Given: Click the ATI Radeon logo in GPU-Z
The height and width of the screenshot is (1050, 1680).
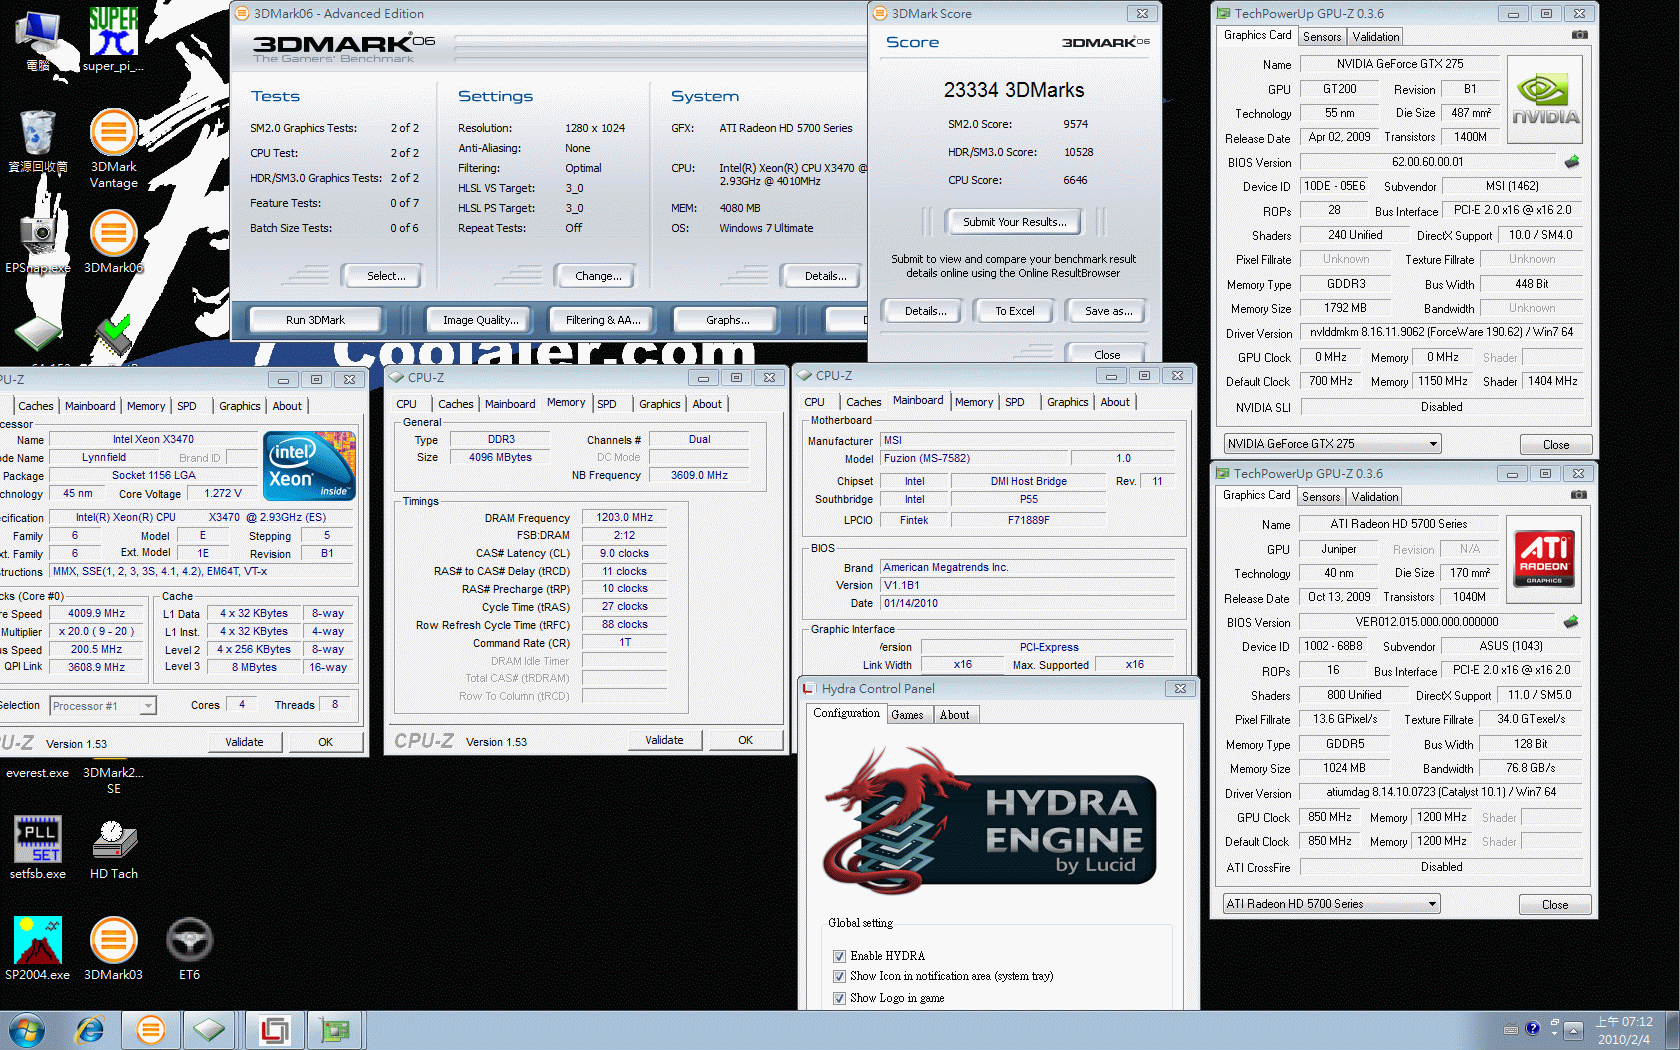Looking at the screenshot, I should [x=1544, y=559].
